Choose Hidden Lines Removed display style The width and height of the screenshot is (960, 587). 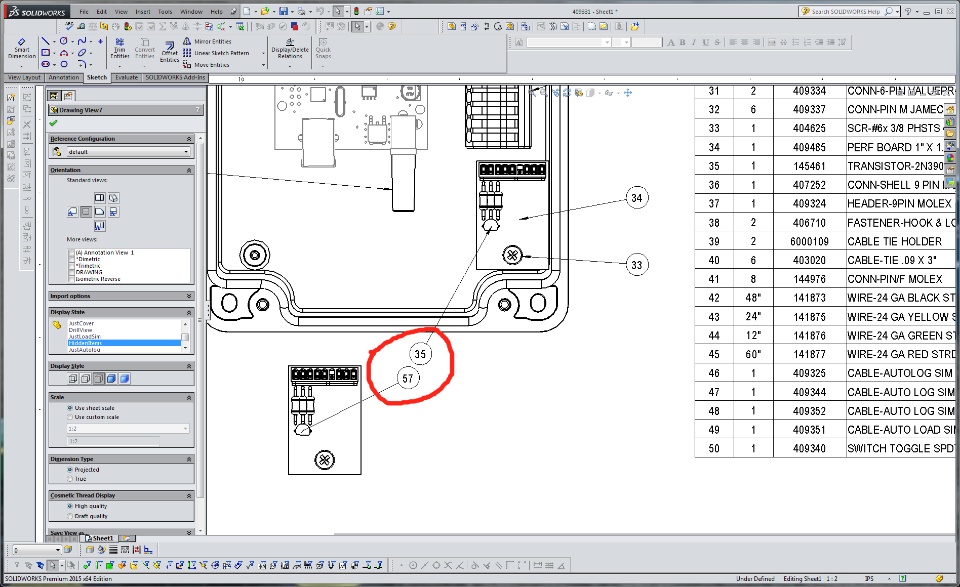[99, 379]
